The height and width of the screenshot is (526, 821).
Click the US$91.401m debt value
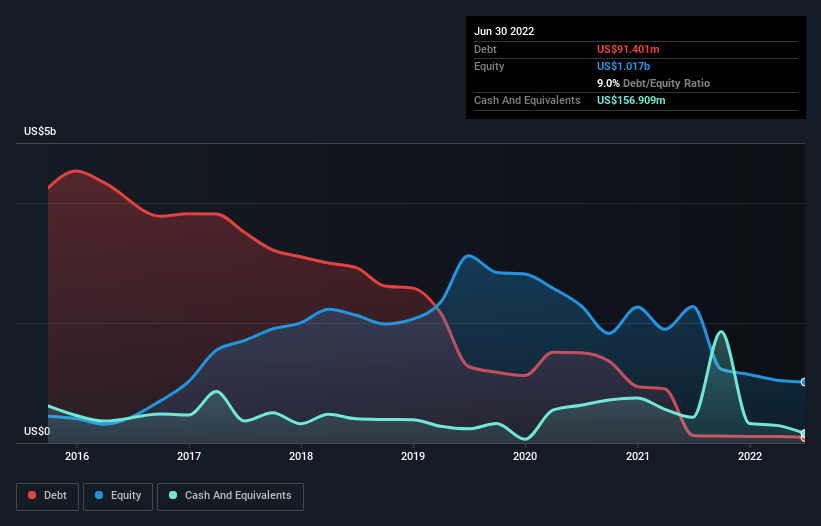pyautogui.click(x=628, y=49)
